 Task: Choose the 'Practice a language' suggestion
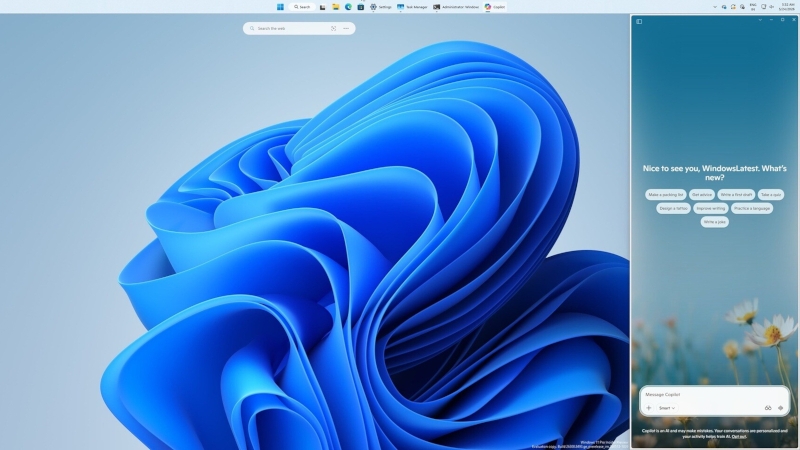752,208
